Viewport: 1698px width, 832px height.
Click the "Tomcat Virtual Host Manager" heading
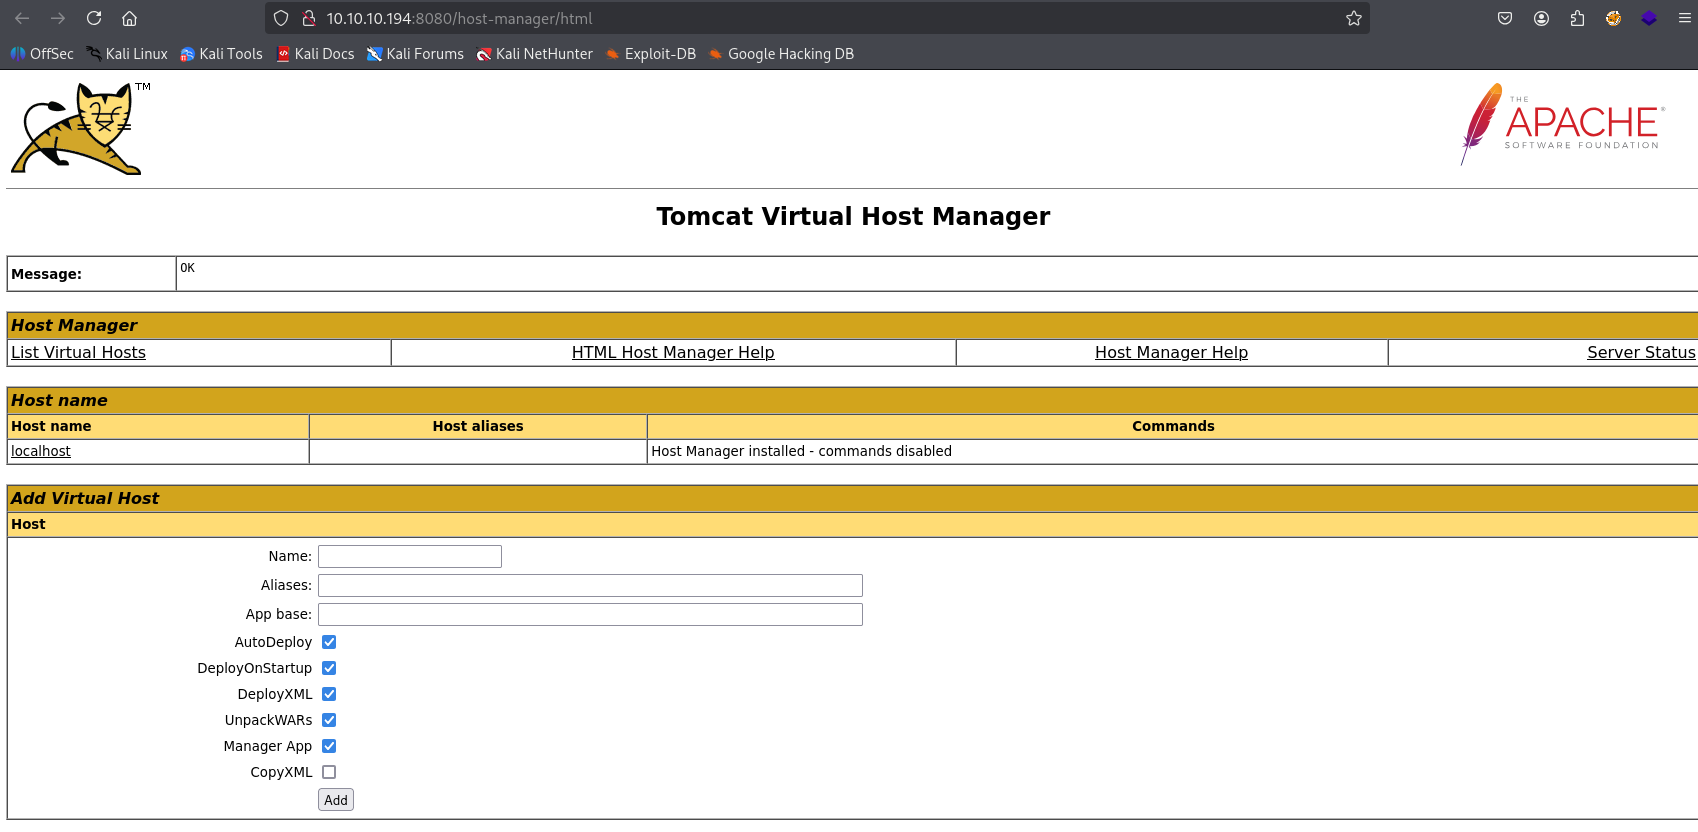[853, 216]
